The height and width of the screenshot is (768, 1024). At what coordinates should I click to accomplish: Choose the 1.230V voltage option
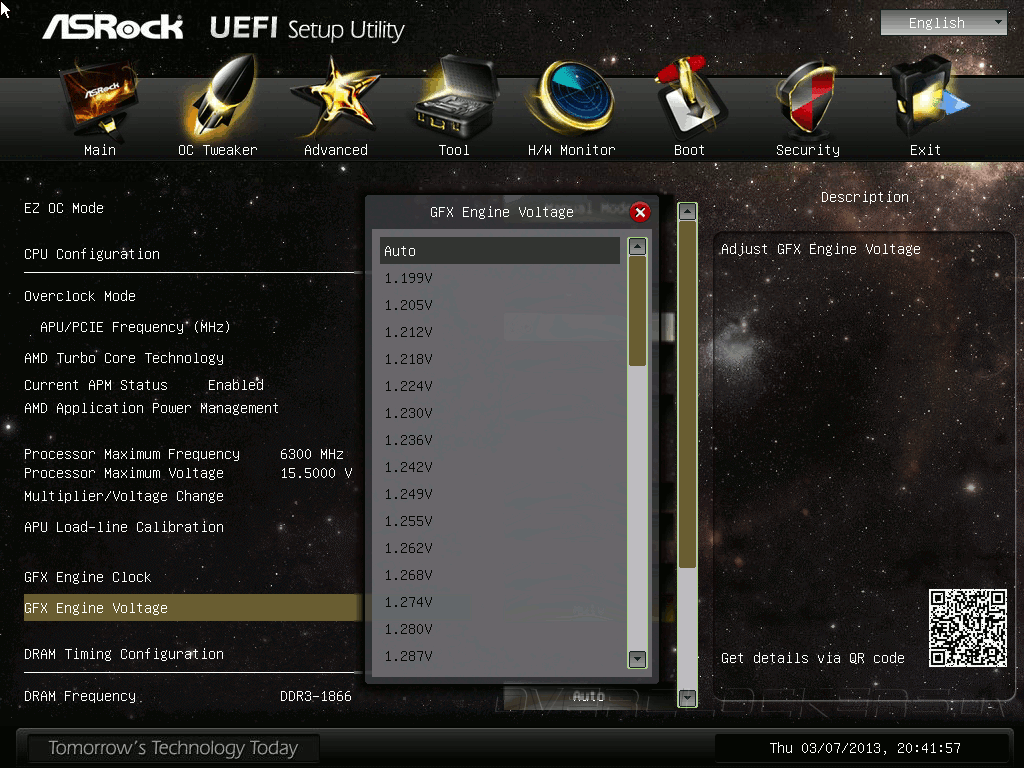[x=500, y=413]
